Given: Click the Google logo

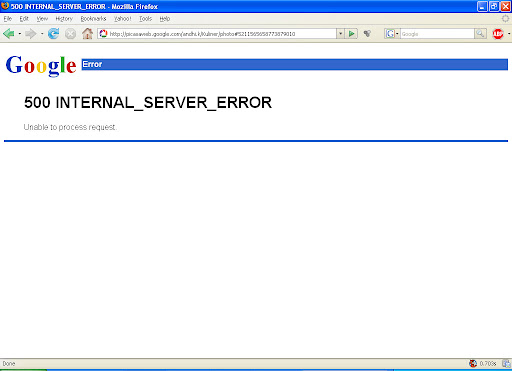Looking at the screenshot, I should click(x=41, y=65).
